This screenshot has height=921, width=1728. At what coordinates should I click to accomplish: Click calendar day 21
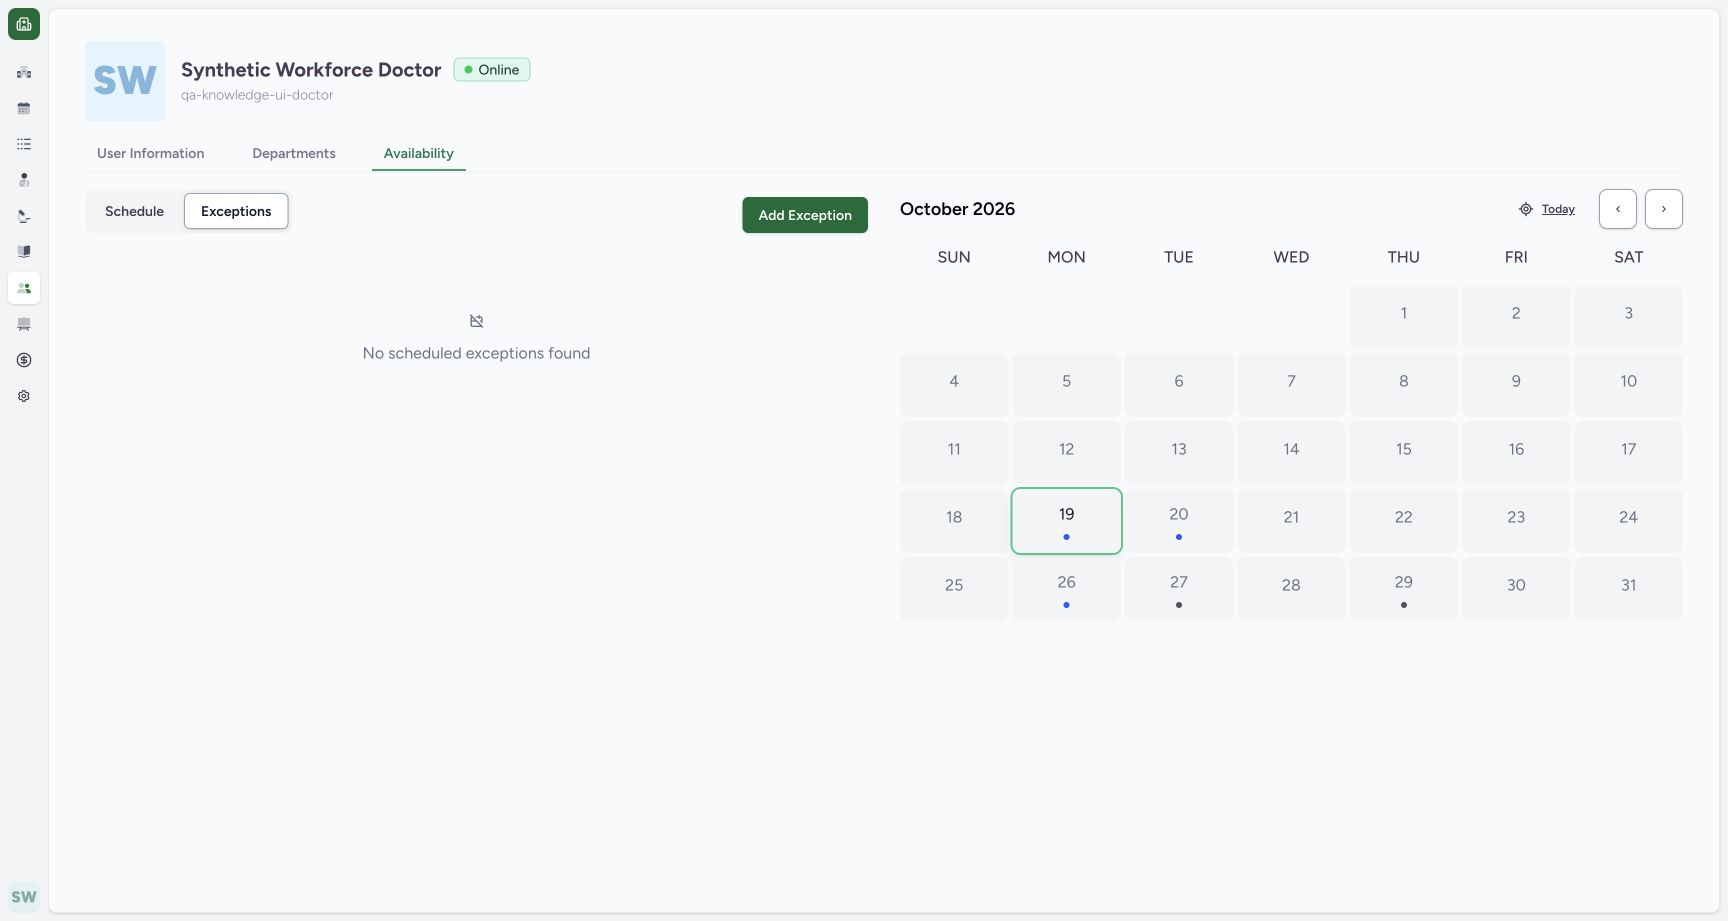[x=1291, y=521]
